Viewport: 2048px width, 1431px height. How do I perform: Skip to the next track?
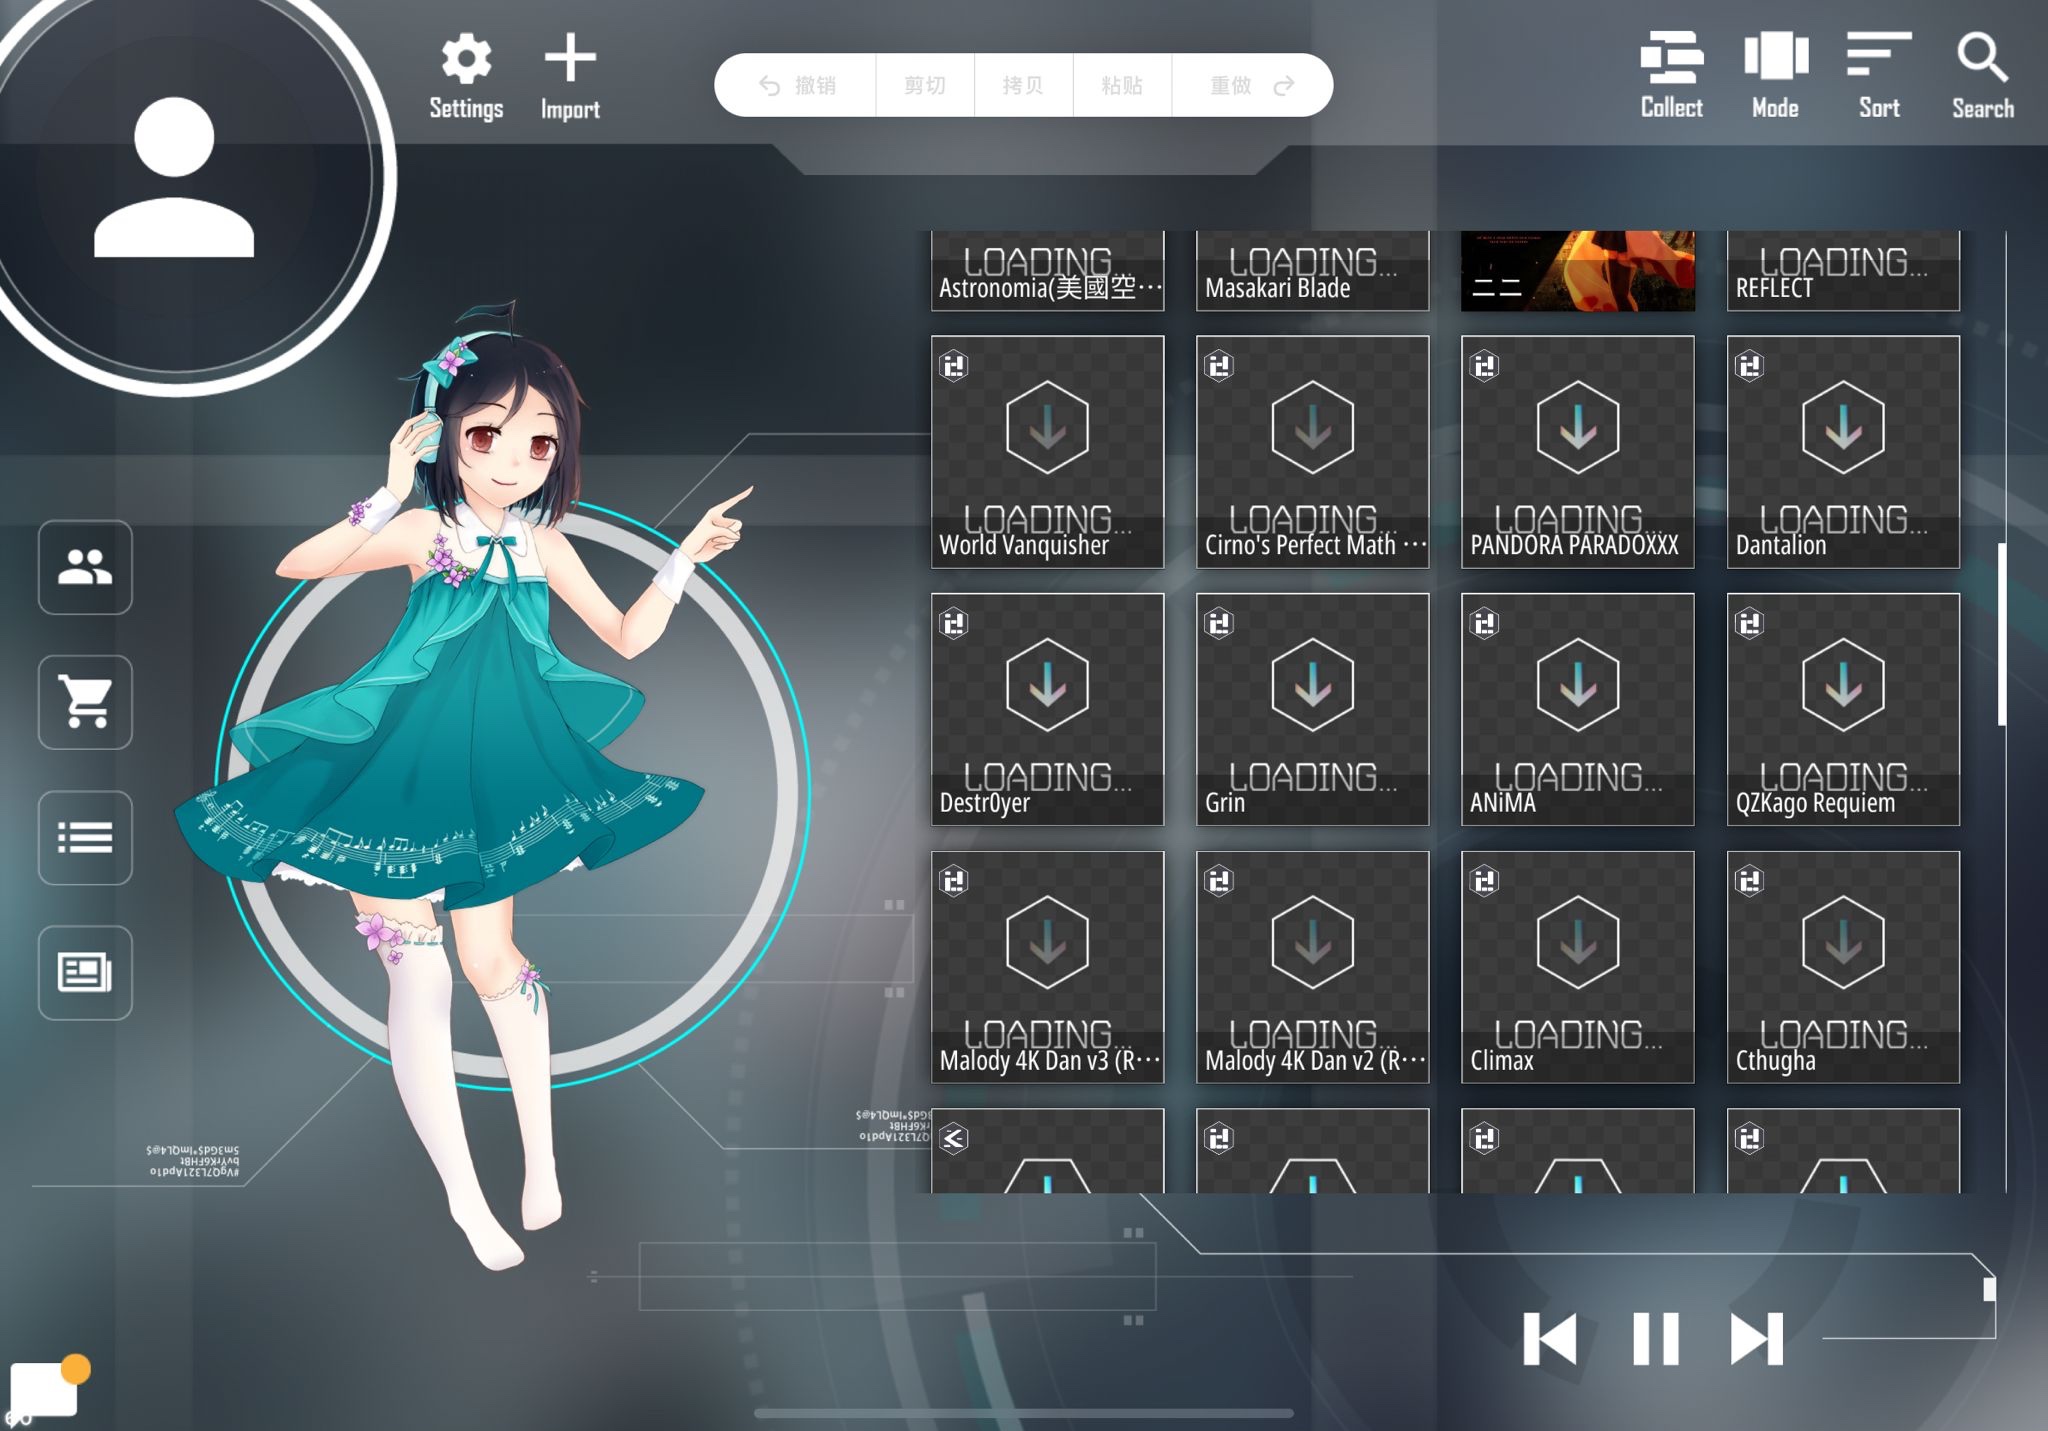pos(1757,1339)
